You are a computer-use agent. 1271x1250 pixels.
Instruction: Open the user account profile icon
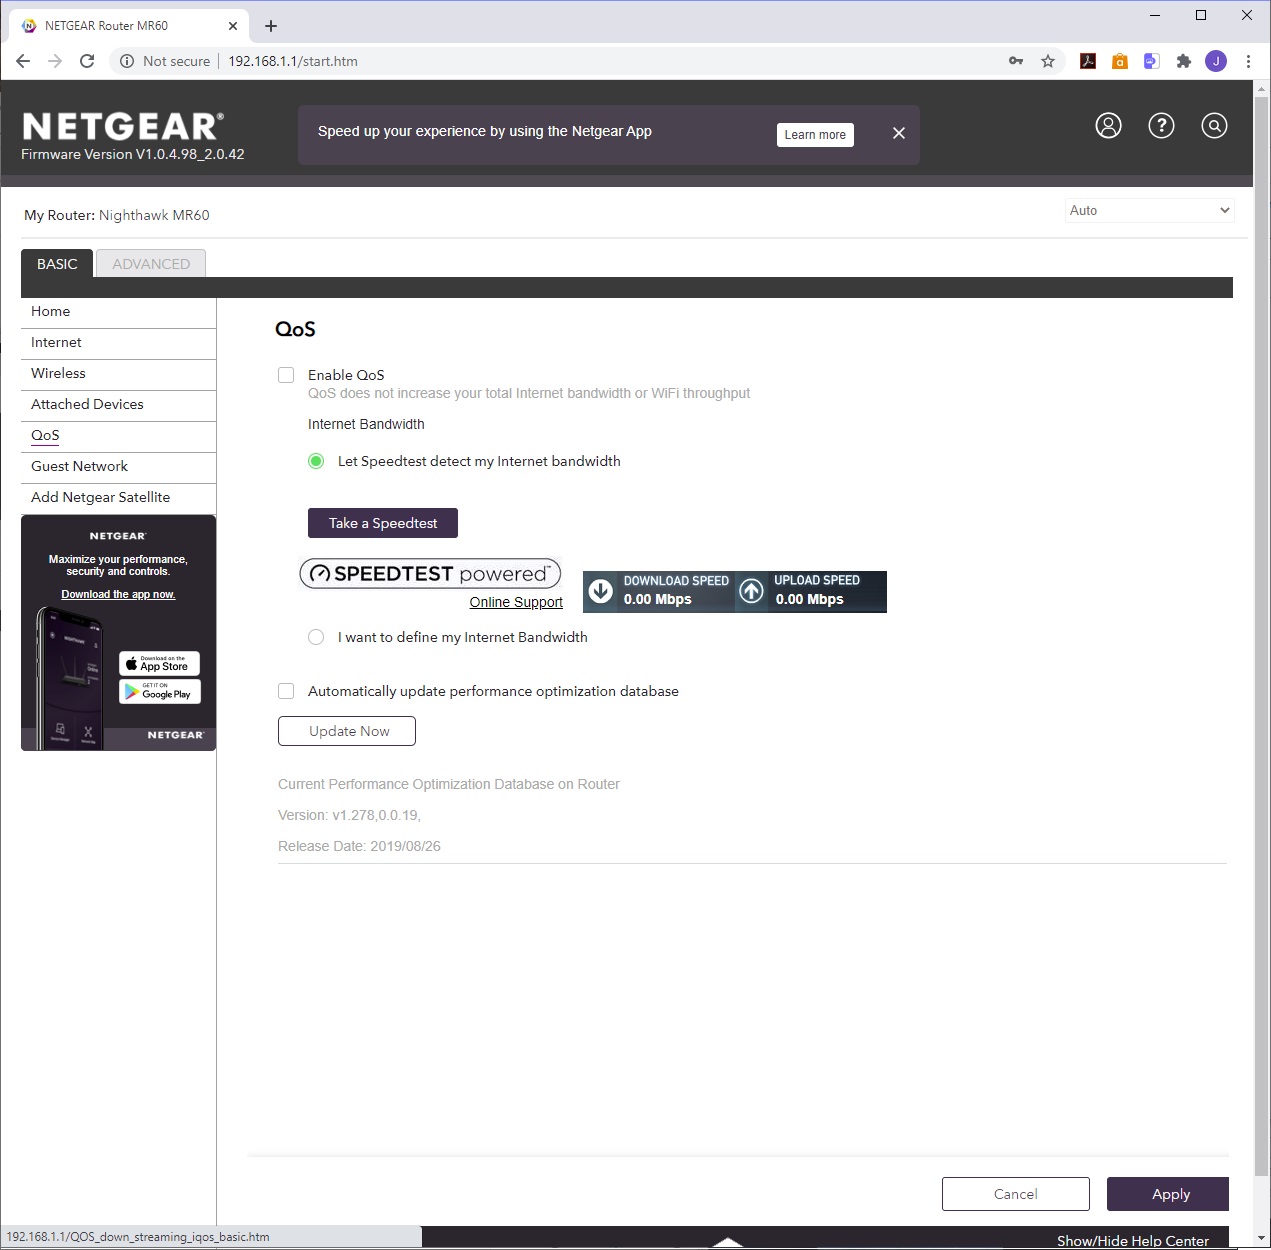[x=1108, y=125]
